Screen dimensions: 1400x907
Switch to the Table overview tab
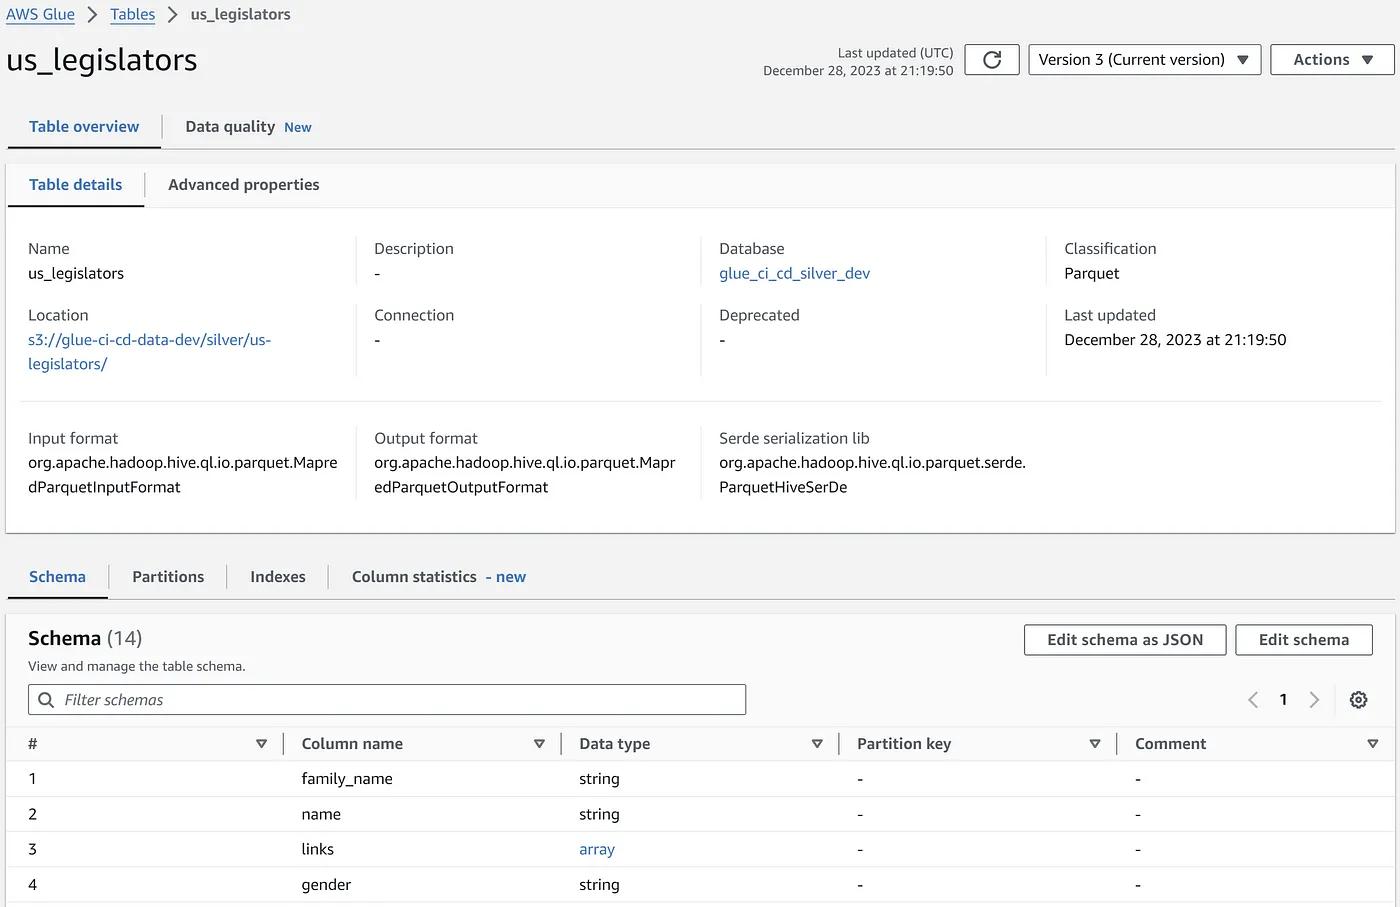[x=84, y=127]
